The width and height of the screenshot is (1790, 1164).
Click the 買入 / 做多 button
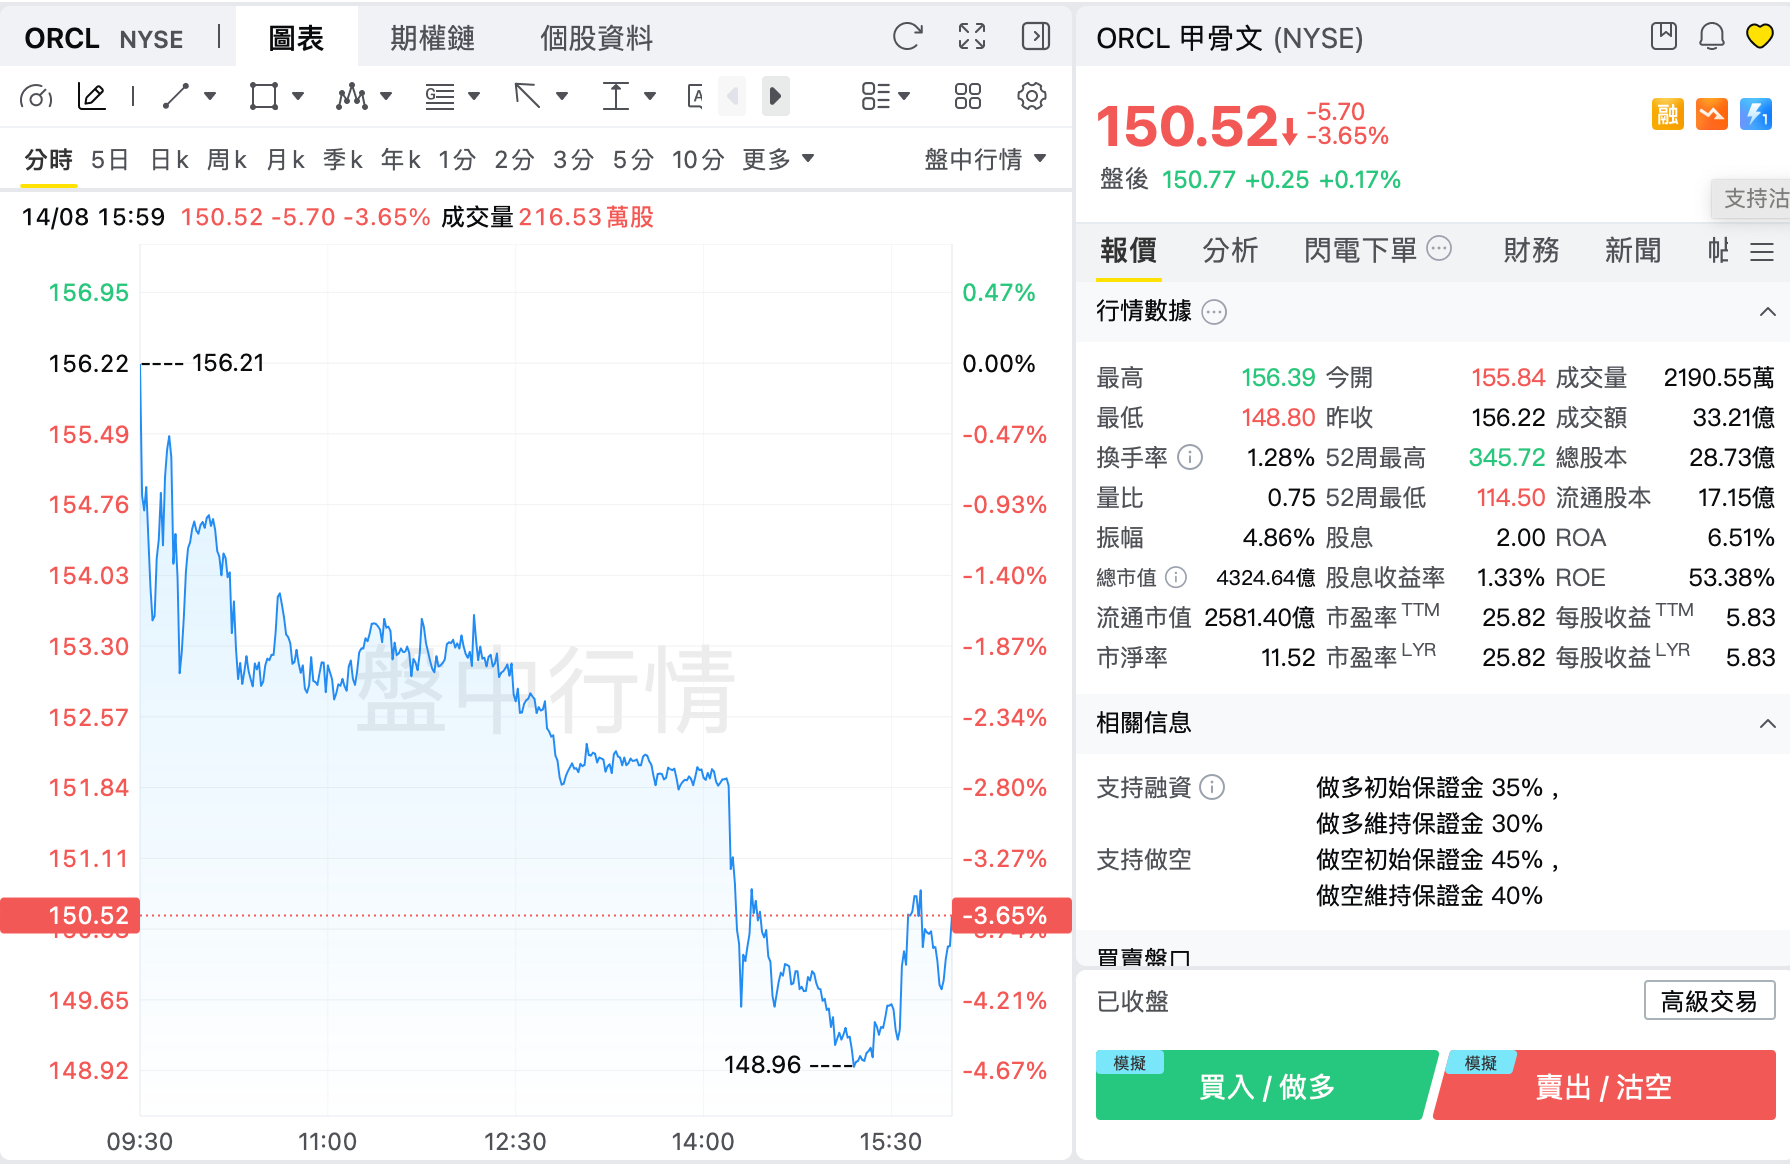(1267, 1085)
